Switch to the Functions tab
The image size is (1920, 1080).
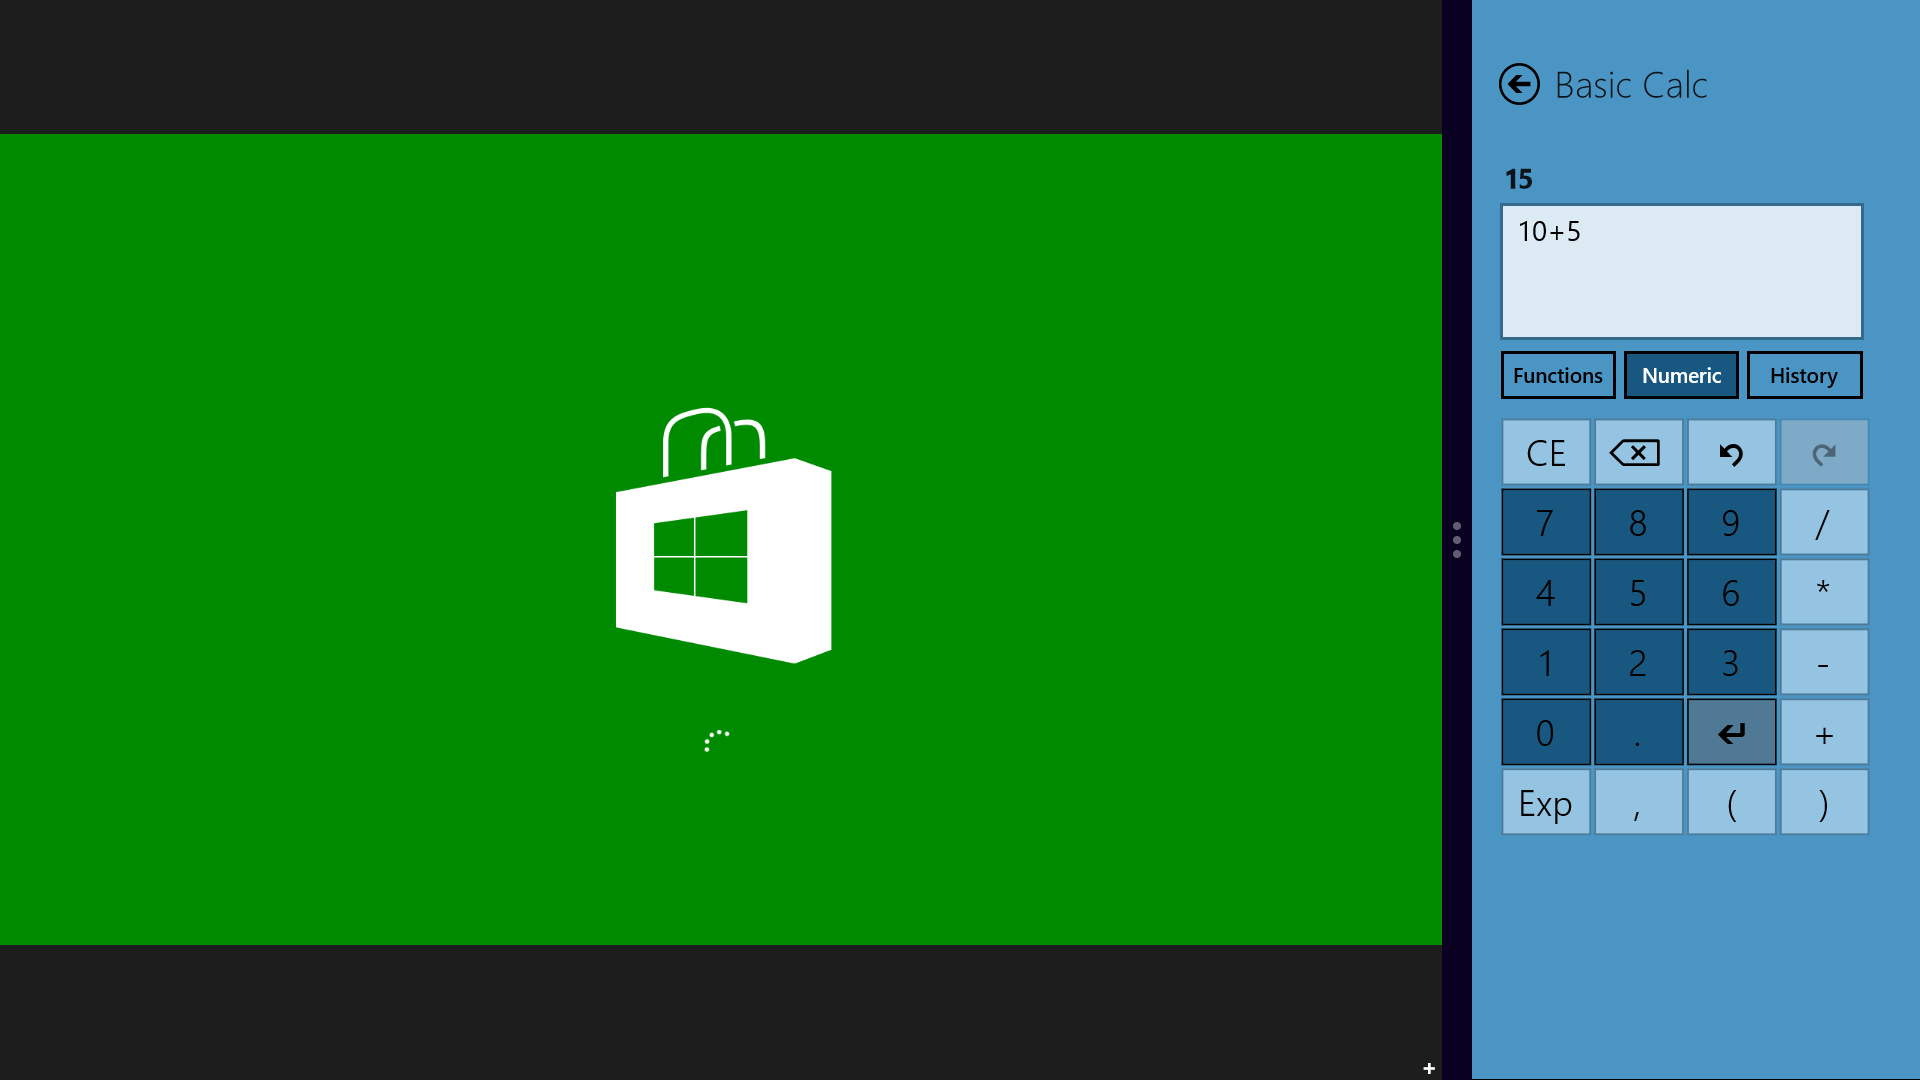tap(1557, 376)
